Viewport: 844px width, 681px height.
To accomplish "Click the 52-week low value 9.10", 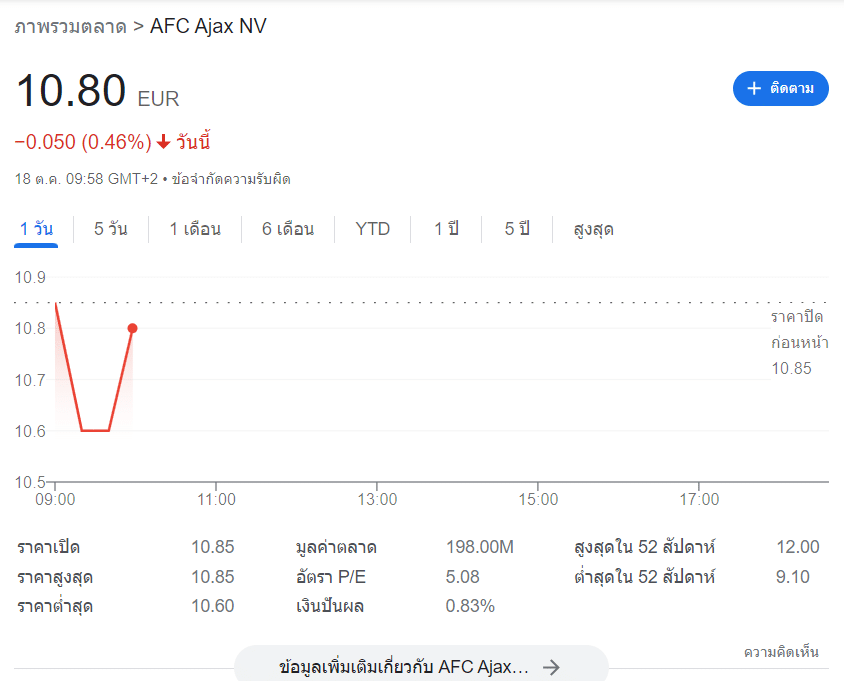I will point(792,577).
